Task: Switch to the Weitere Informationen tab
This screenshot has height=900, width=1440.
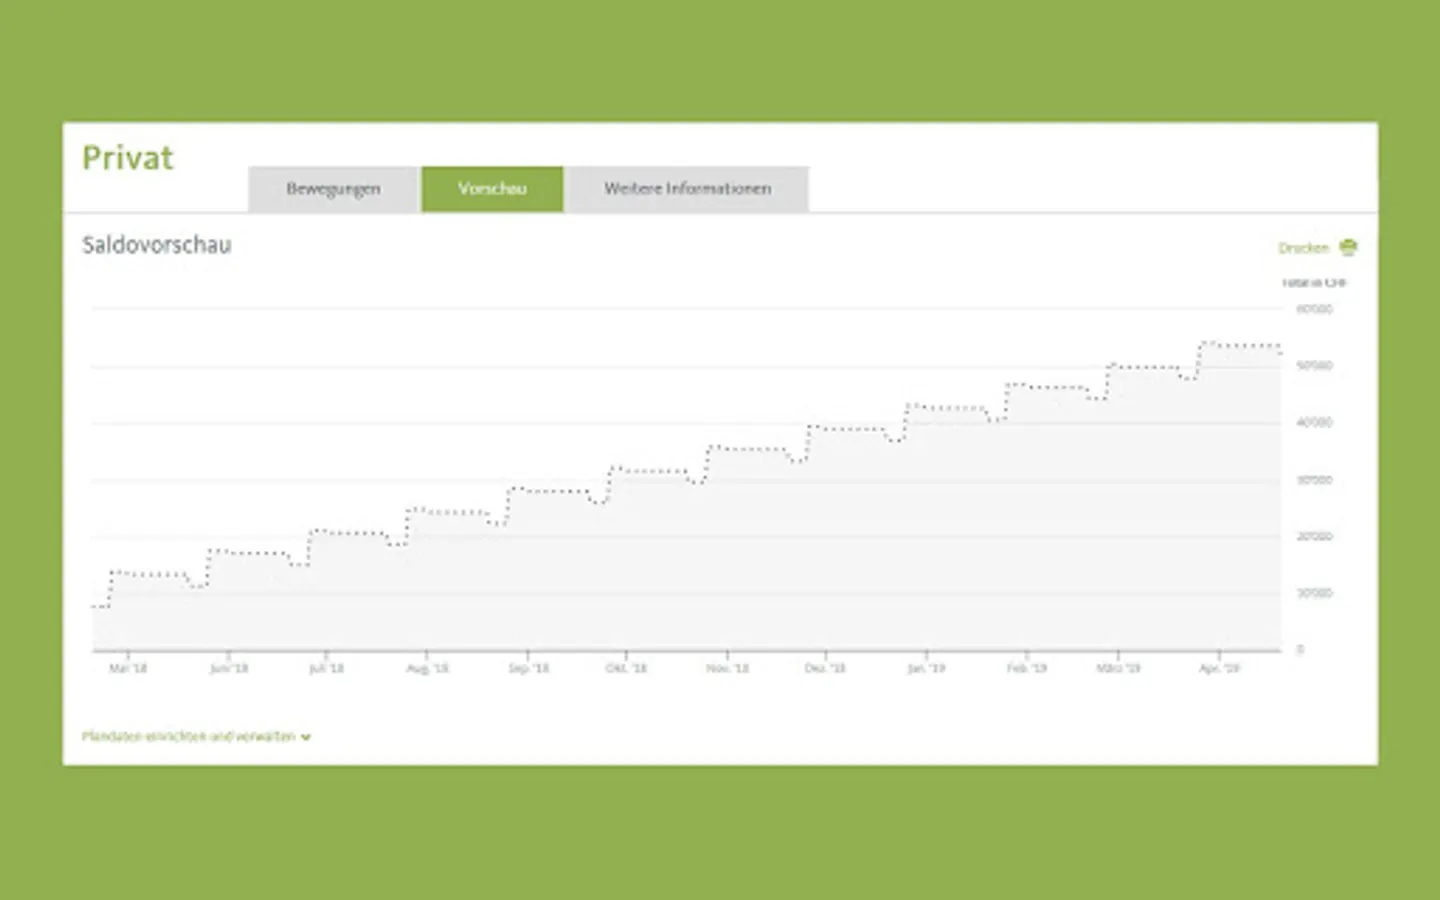Action: [x=687, y=189]
